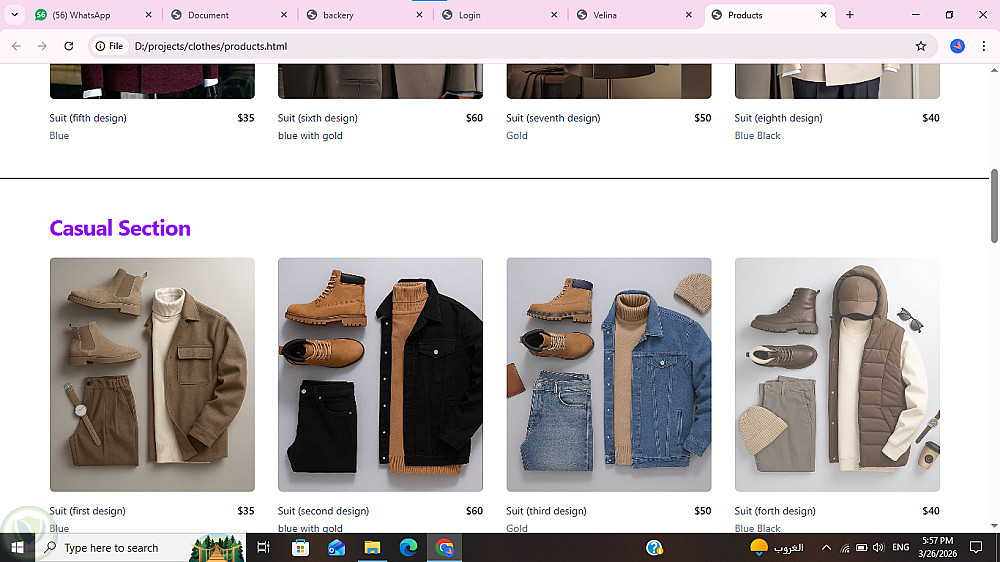1000x562 pixels.
Task: Expand the tab search dropdown
Action: coord(15,15)
